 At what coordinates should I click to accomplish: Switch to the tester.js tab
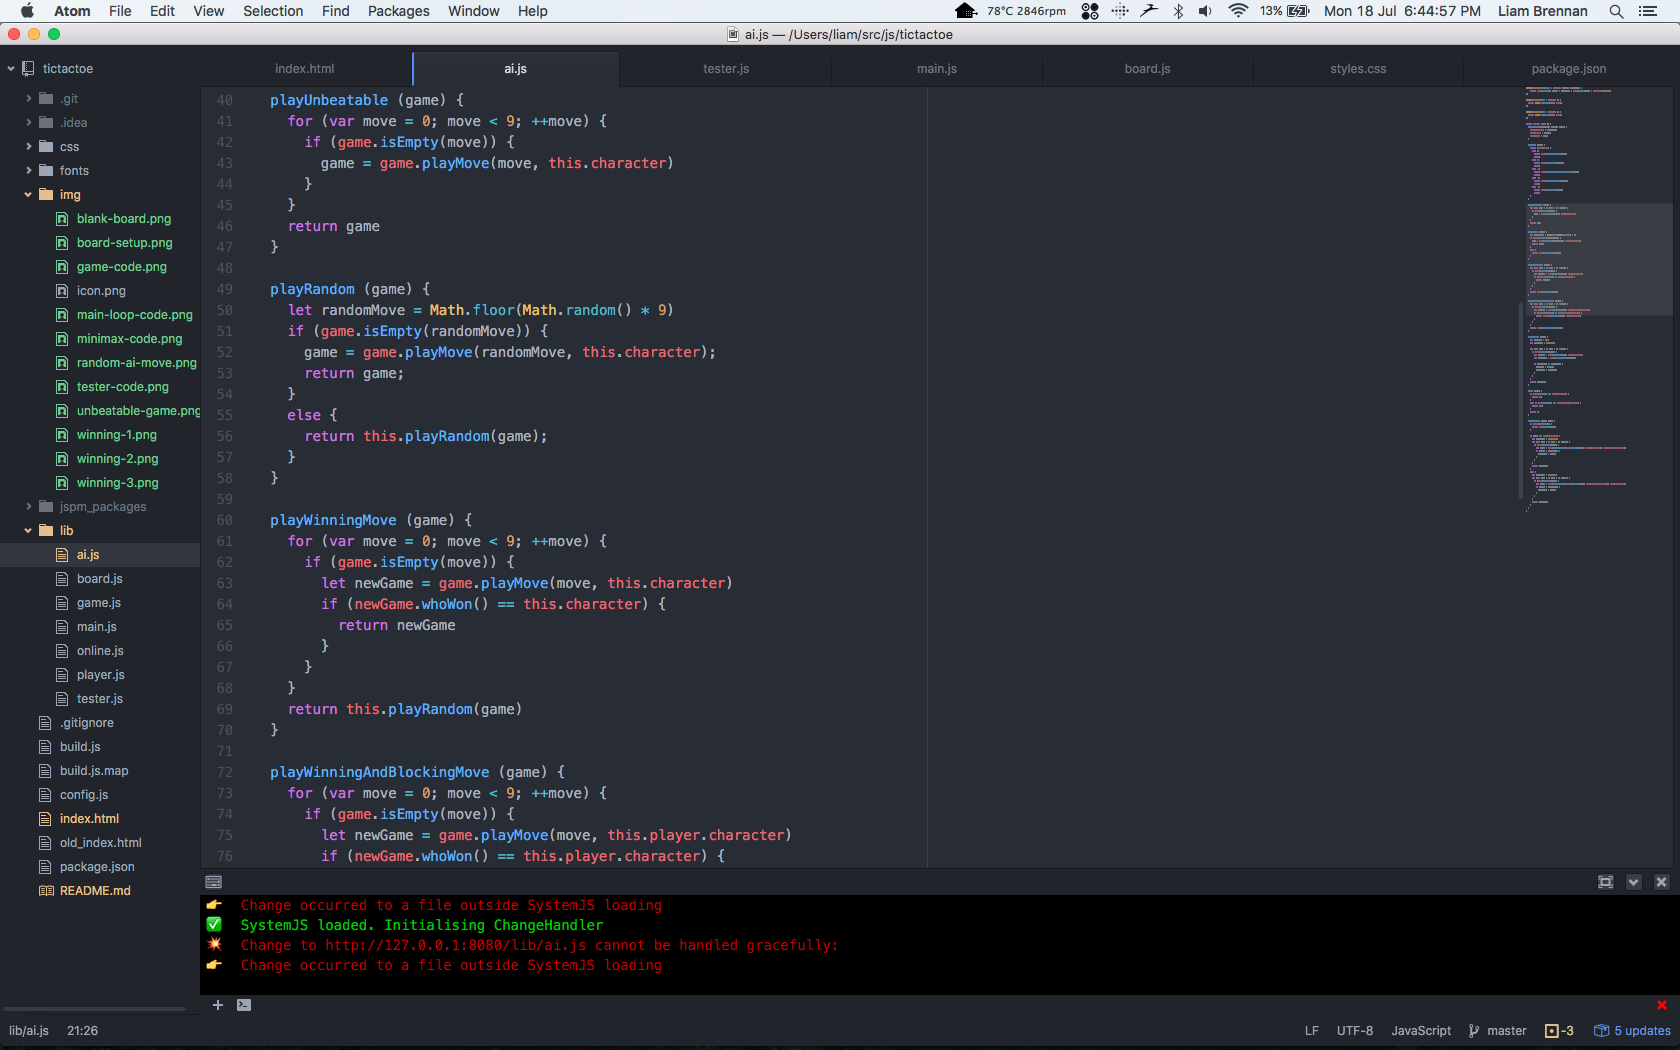[x=725, y=69]
